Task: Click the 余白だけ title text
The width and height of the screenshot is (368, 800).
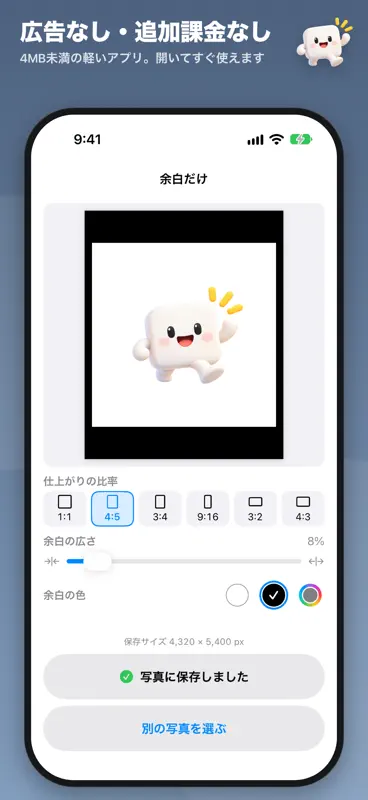Action: [184, 179]
